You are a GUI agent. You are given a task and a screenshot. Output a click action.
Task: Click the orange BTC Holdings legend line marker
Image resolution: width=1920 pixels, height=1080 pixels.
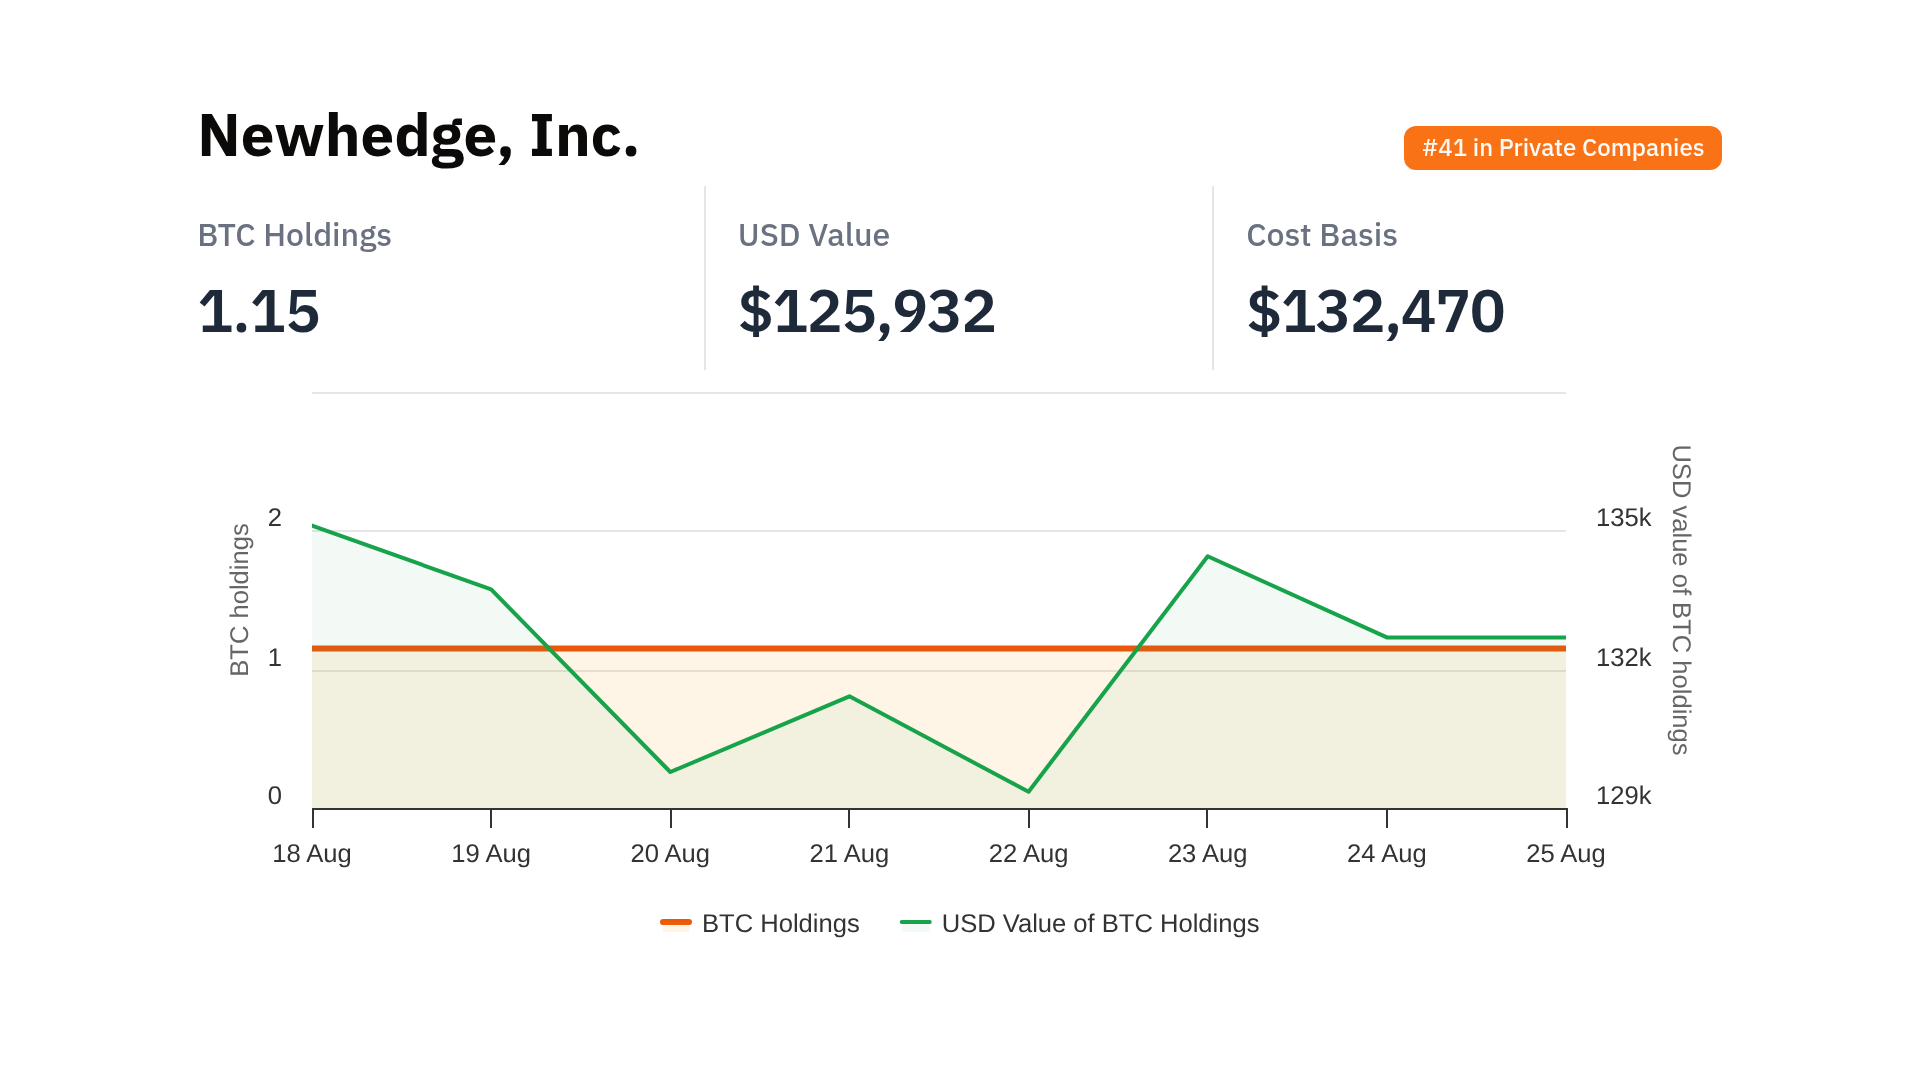click(x=676, y=922)
